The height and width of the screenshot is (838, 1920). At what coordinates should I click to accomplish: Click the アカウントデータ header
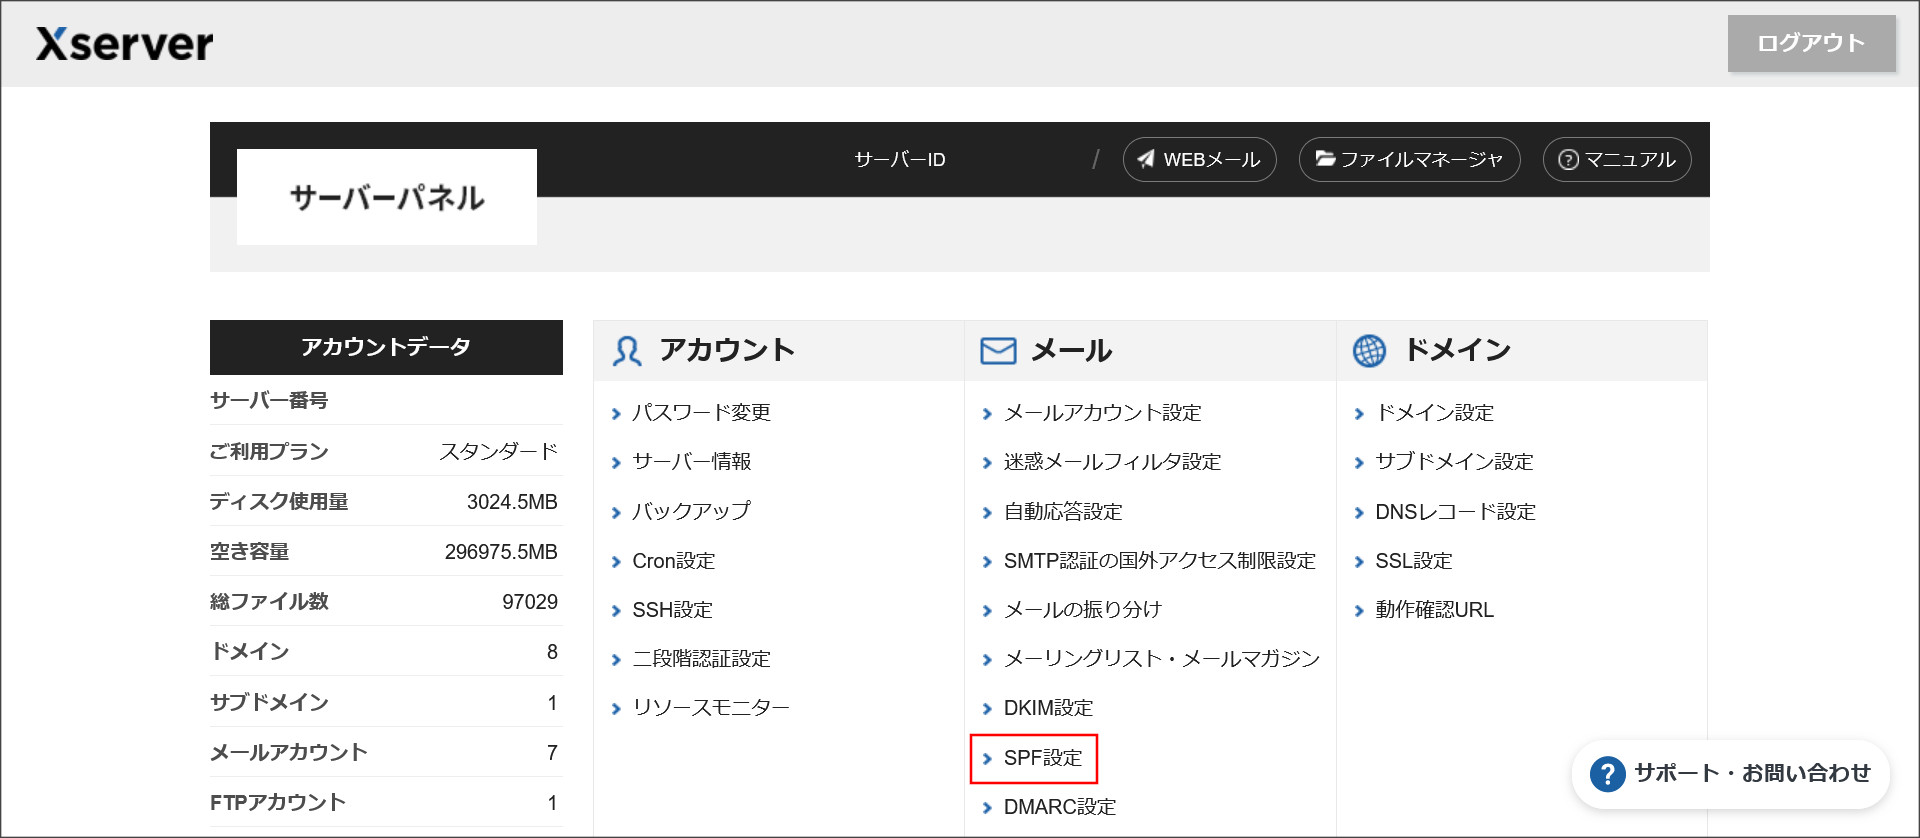pyautogui.click(x=386, y=347)
